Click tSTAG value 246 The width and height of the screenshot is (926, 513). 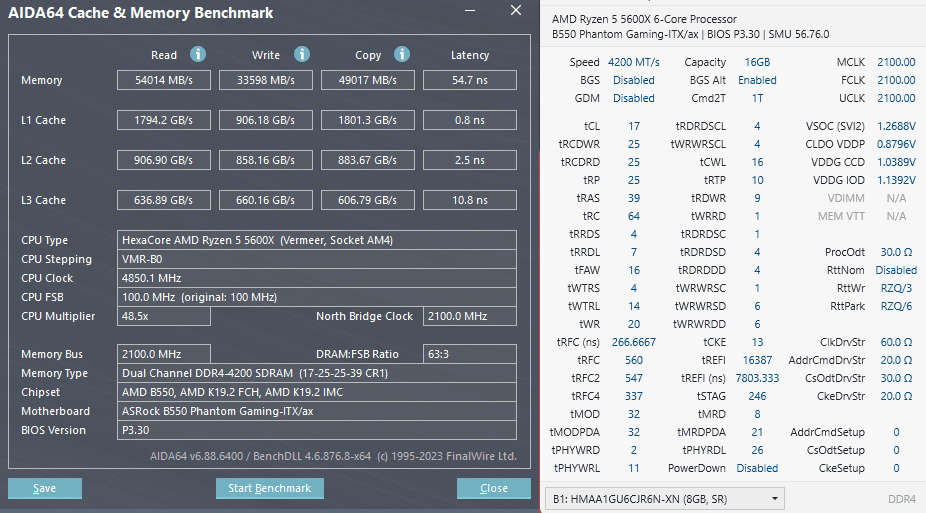(757, 396)
